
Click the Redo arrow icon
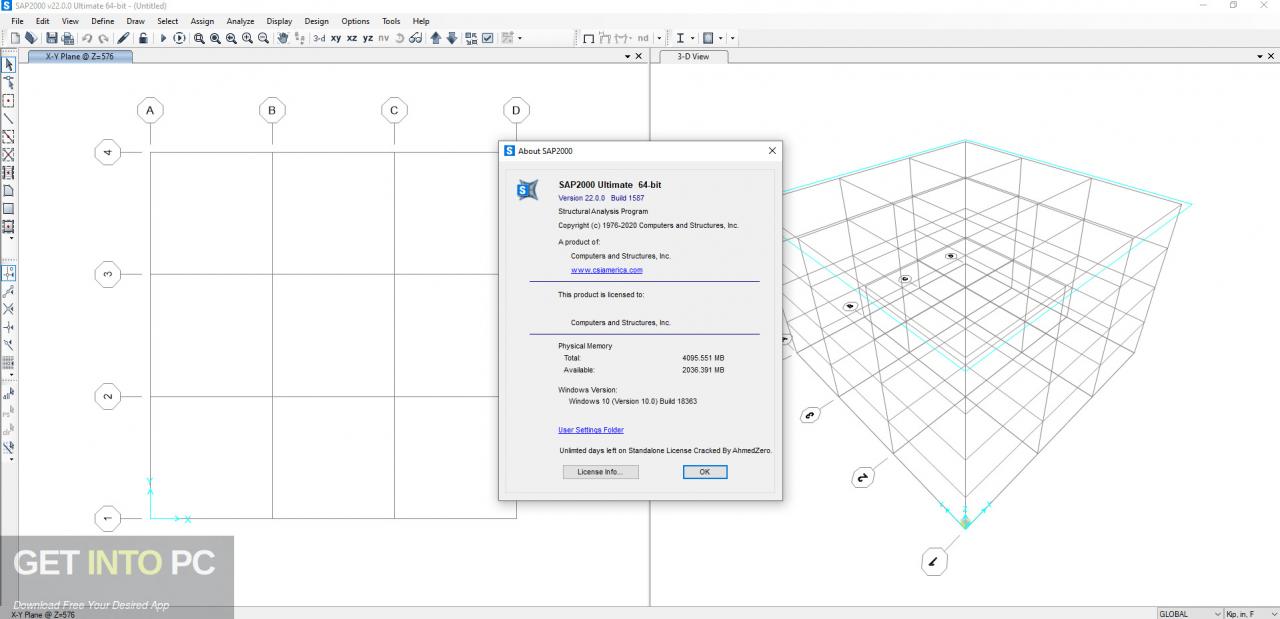(x=103, y=38)
